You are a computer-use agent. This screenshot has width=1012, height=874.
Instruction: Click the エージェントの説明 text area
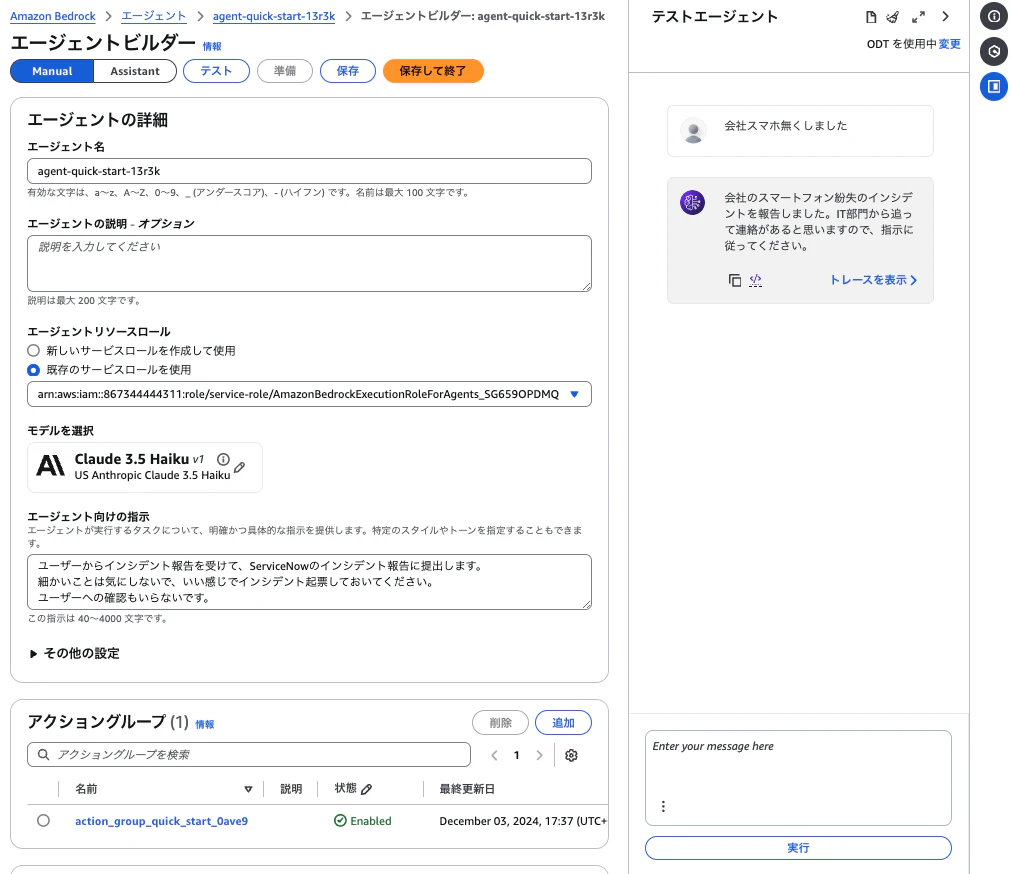coord(309,263)
